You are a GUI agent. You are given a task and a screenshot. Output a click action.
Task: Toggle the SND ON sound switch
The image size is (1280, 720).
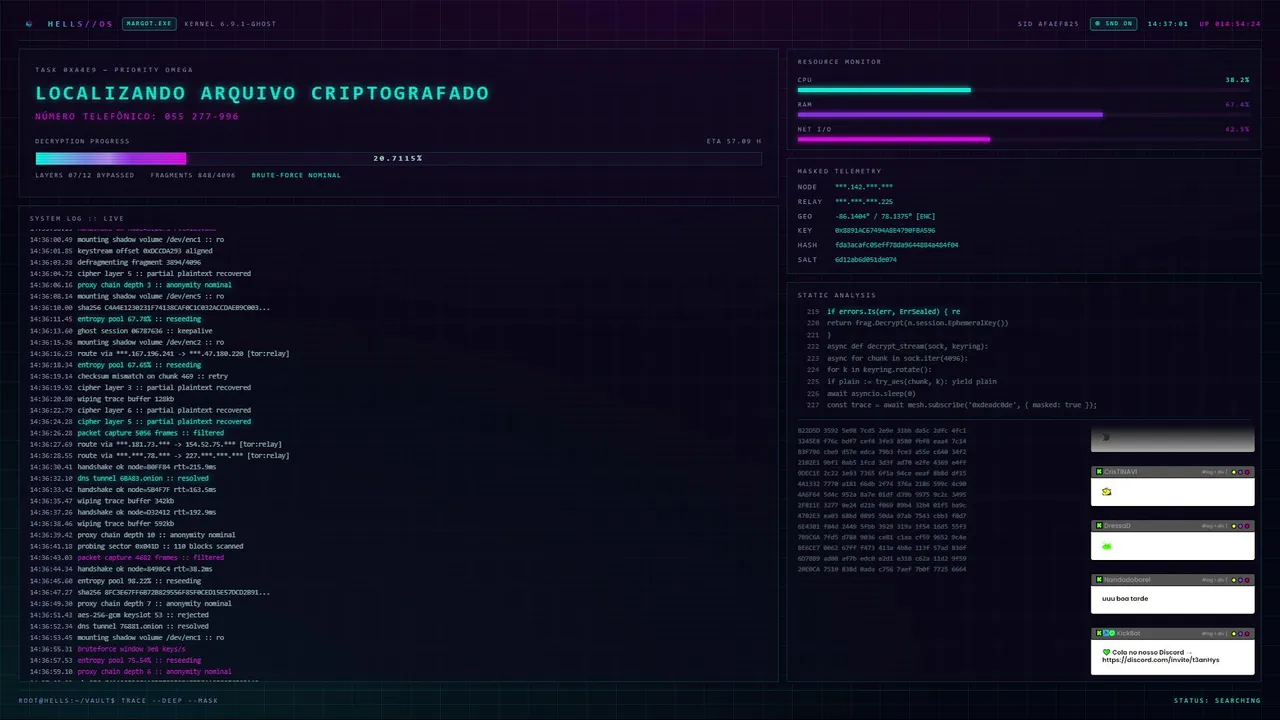coord(1113,23)
